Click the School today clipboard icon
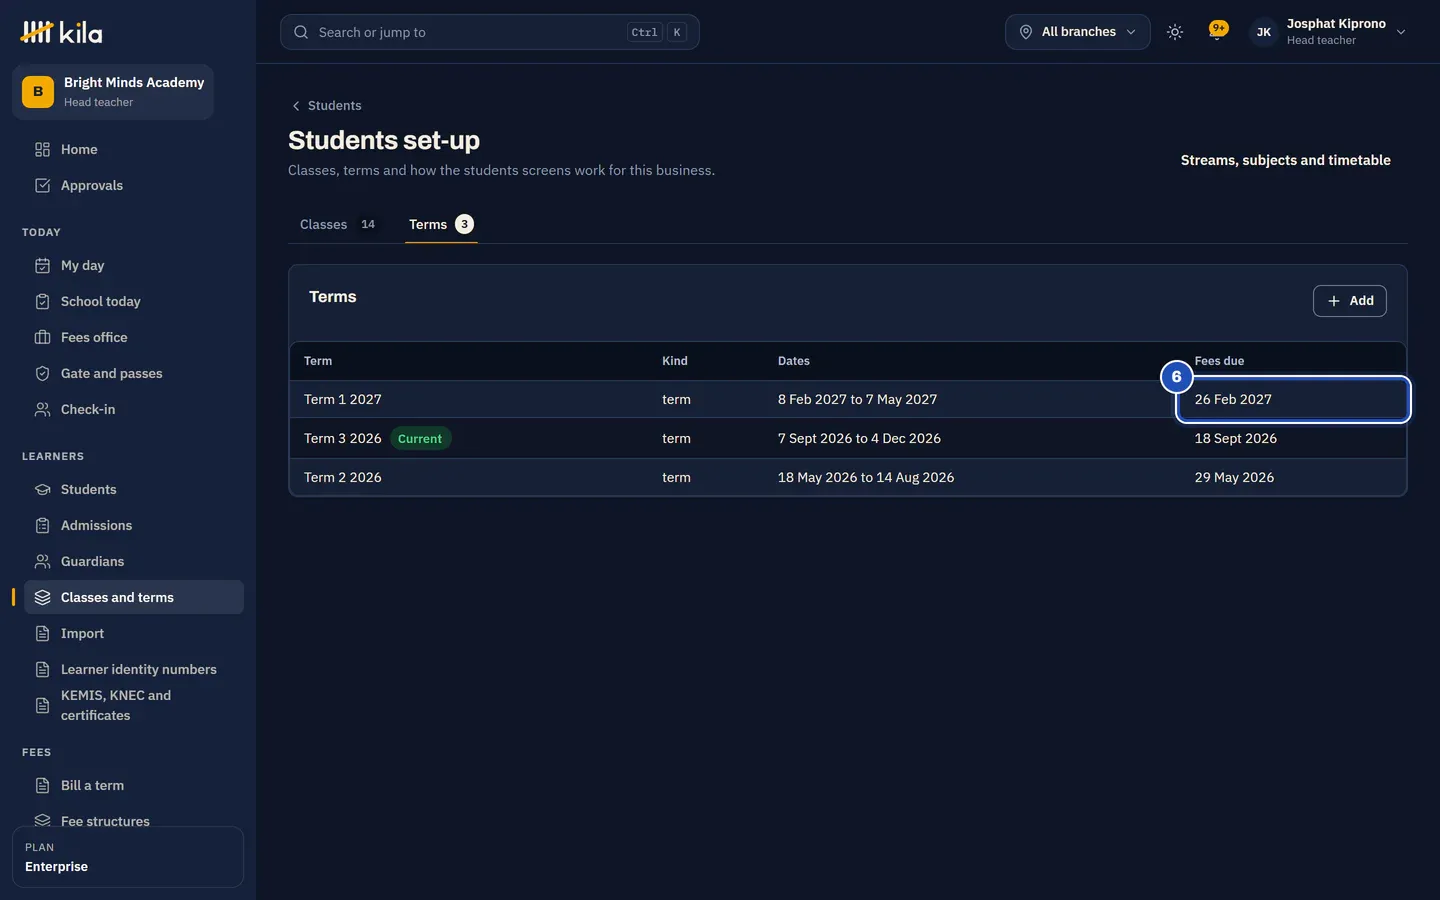The image size is (1440, 900). pos(42,302)
